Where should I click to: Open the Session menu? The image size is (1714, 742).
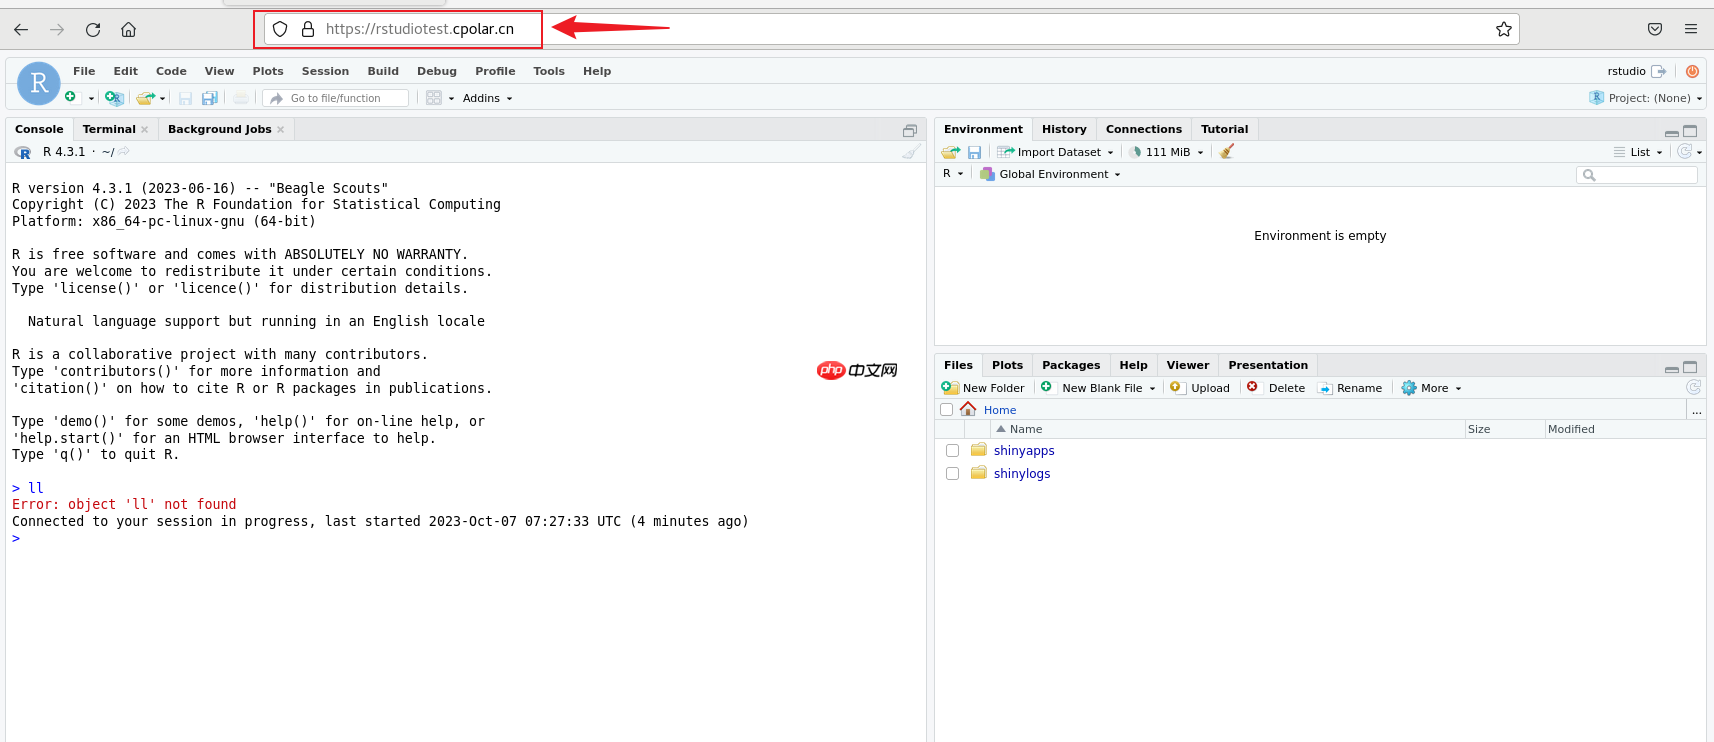tap(325, 71)
